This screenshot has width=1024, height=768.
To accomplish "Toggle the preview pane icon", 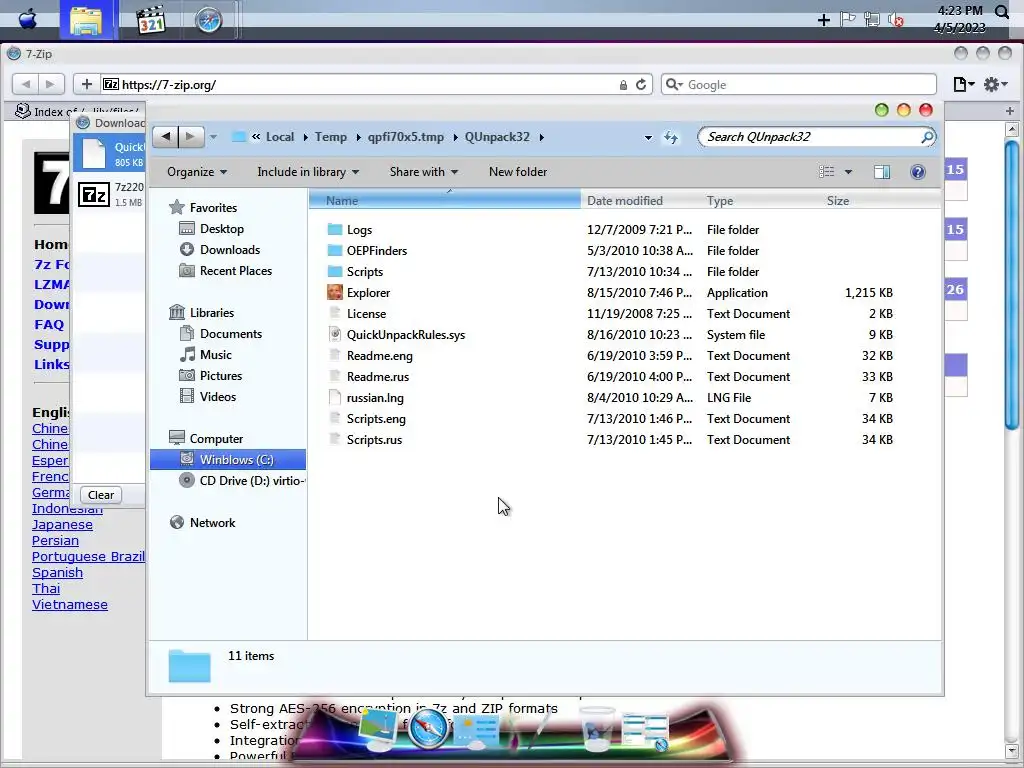I will tap(882, 172).
